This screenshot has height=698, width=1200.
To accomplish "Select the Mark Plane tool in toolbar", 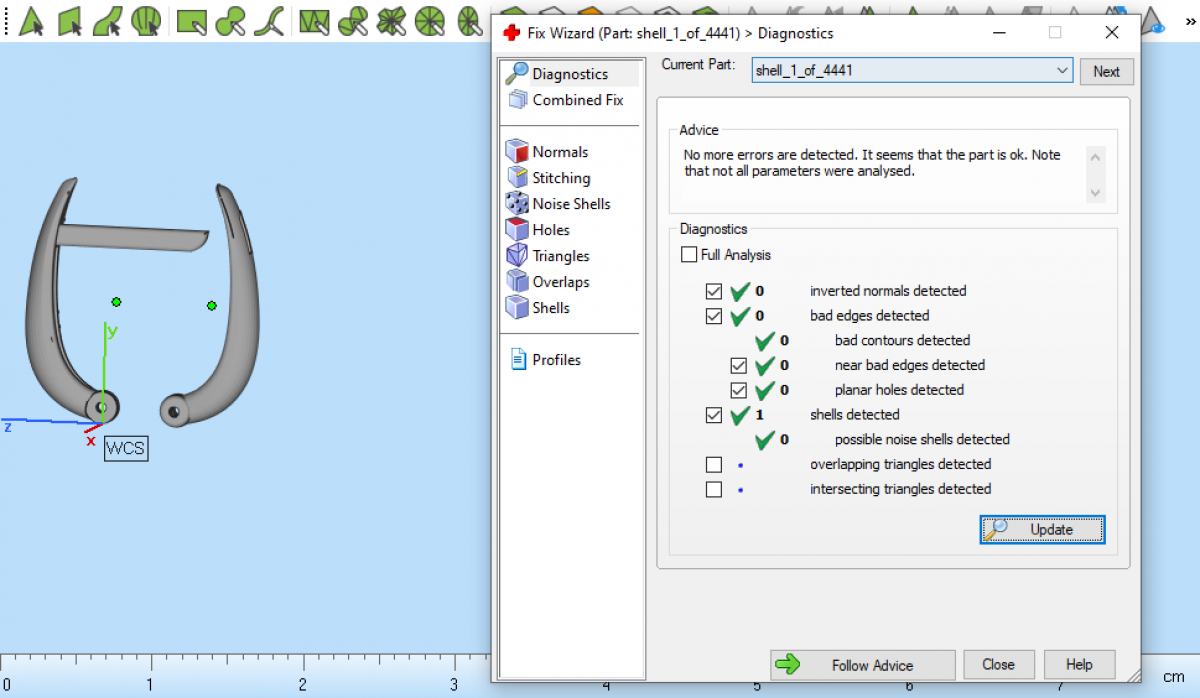I will click(x=69, y=20).
